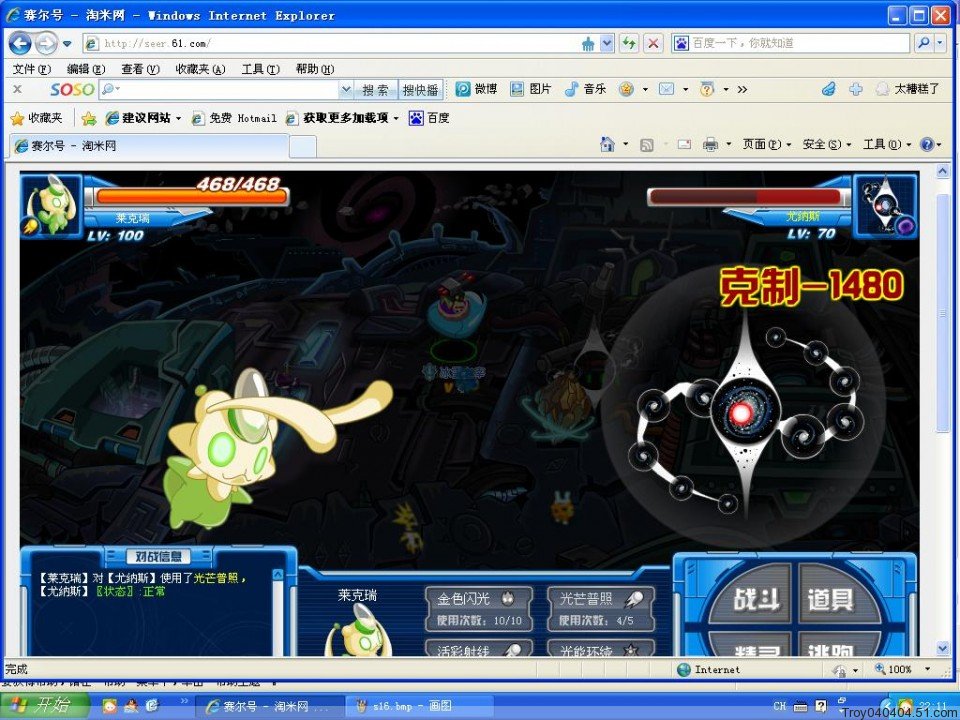Open 图片 from the SOSO toolbar

pyautogui.click(x=531, y=89)
